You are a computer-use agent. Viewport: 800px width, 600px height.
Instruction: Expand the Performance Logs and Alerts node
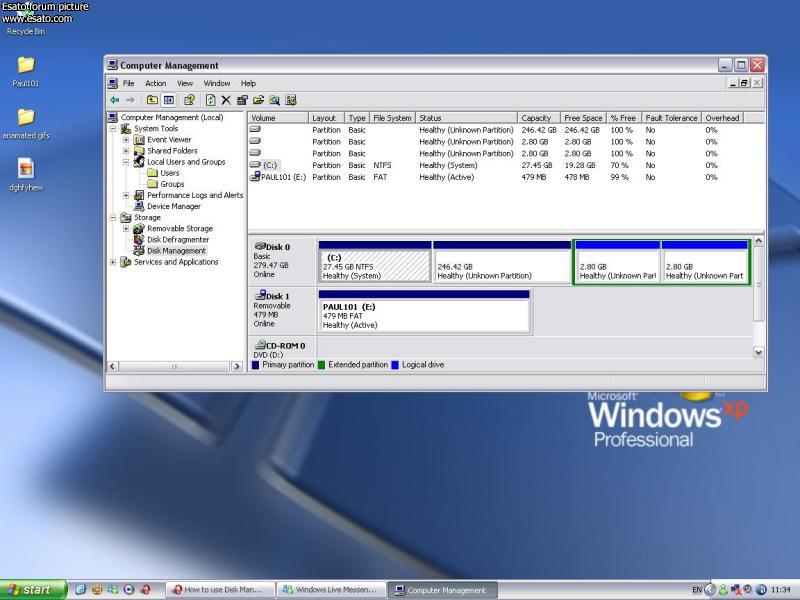click(x=126, y=195)
